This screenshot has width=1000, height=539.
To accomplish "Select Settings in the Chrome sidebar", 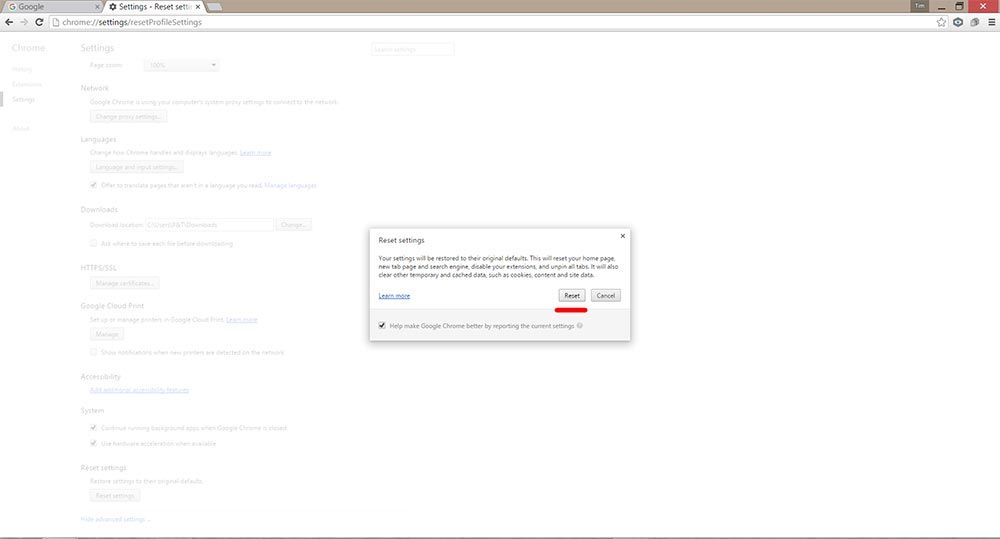I will click(x=24, y=100).
